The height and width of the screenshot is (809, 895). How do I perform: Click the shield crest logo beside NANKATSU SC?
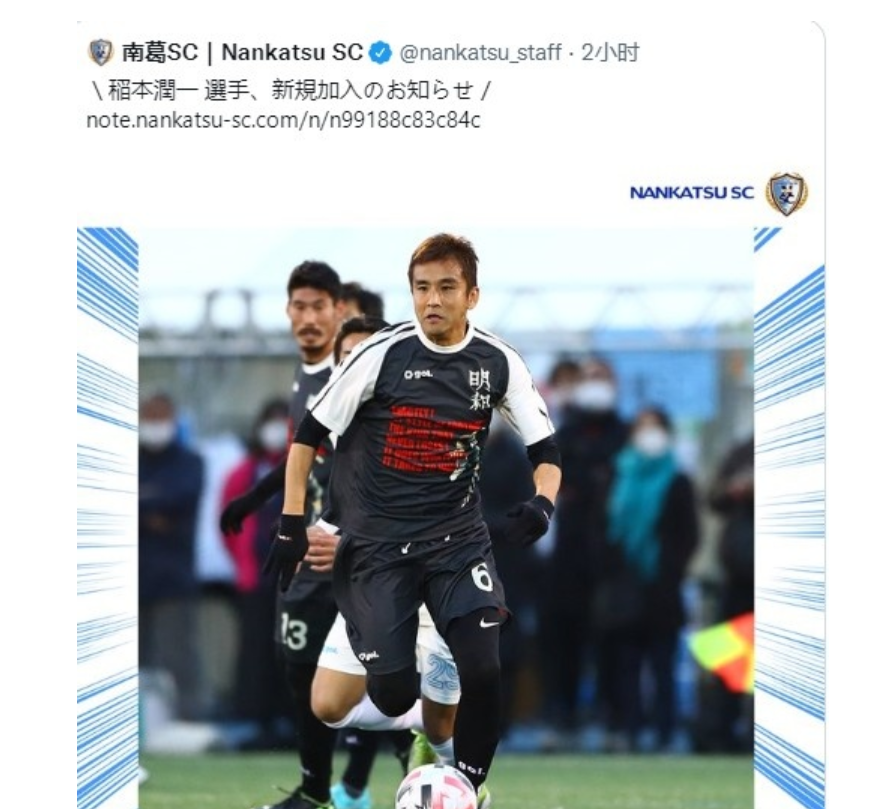[787, 194]
